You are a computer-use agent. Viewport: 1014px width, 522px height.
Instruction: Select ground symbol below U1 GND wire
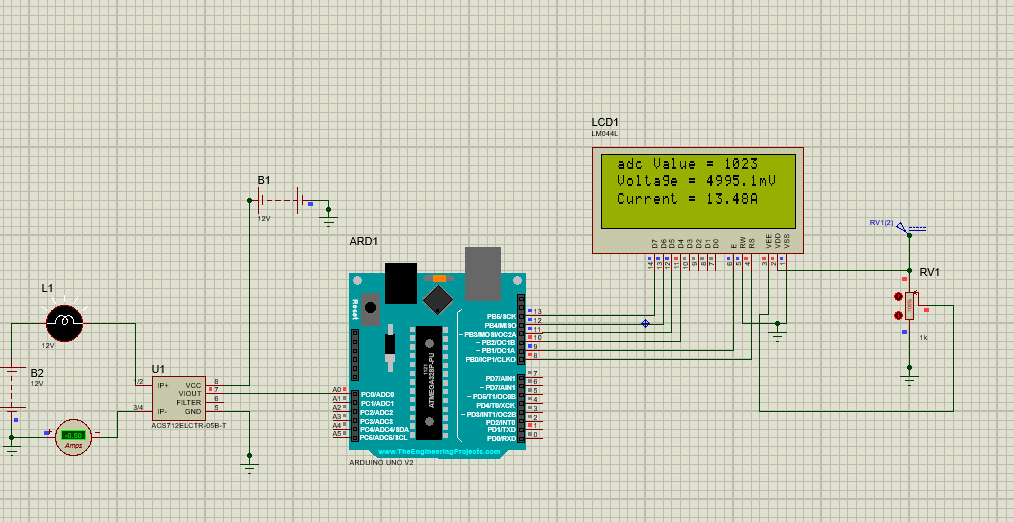[x=250, y=467]
